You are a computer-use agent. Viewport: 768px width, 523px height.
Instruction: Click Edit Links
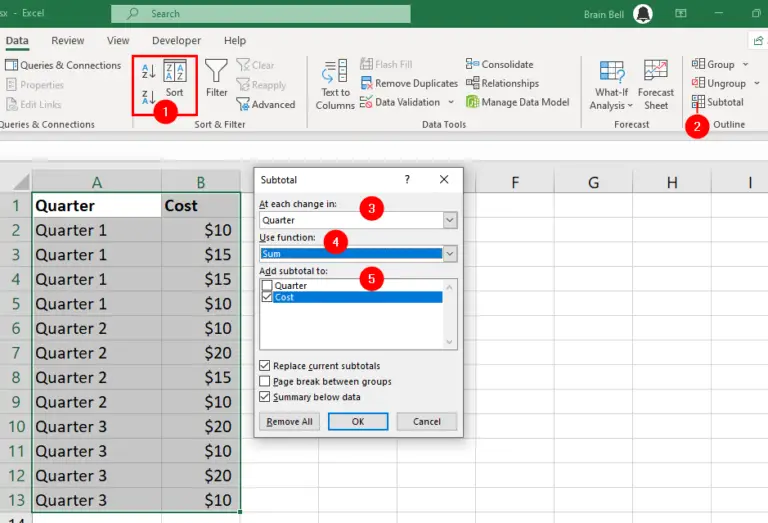point(34,104)
